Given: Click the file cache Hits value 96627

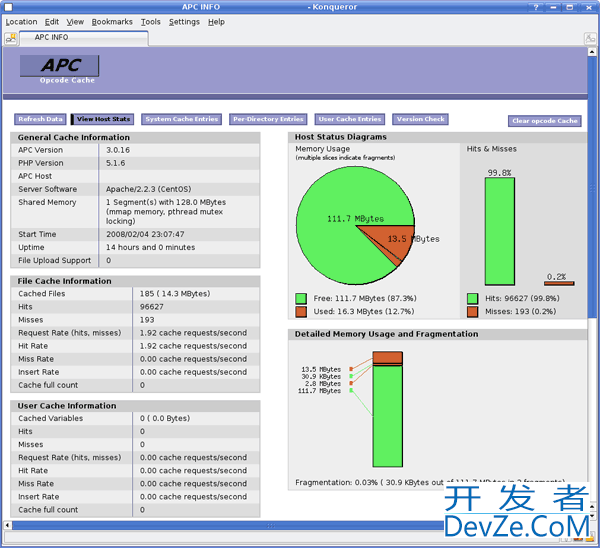Looking at the screenshot, I should pyautogui.click(x=152, y=307).
